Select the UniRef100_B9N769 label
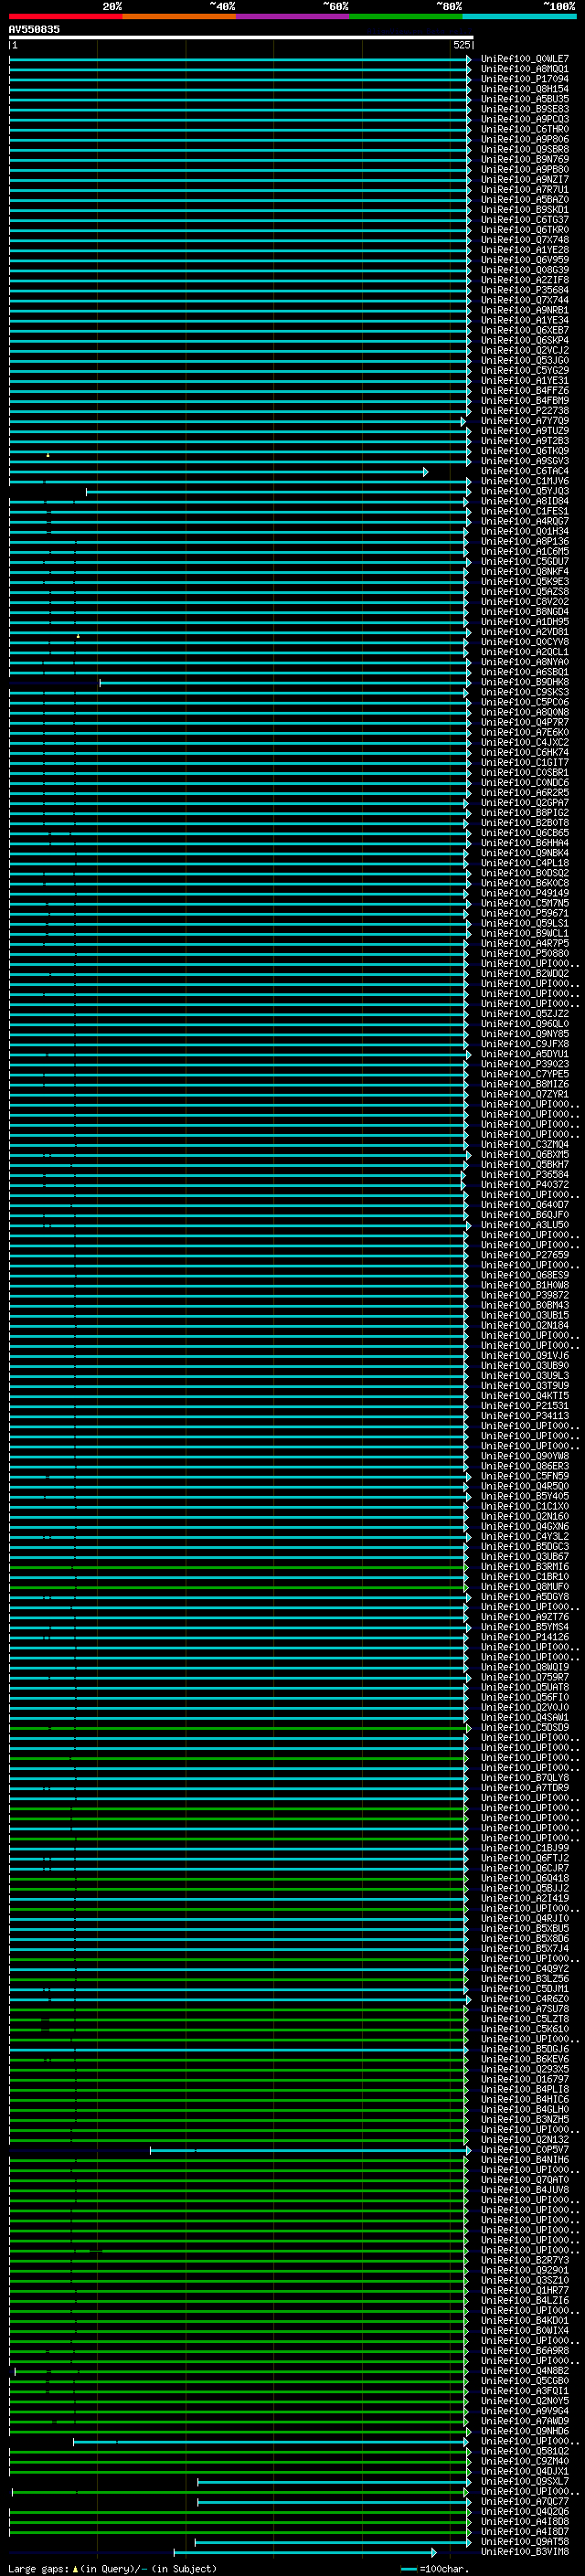Image resolution: width=585 pixels, height=2576 pixels. (524, 159)
